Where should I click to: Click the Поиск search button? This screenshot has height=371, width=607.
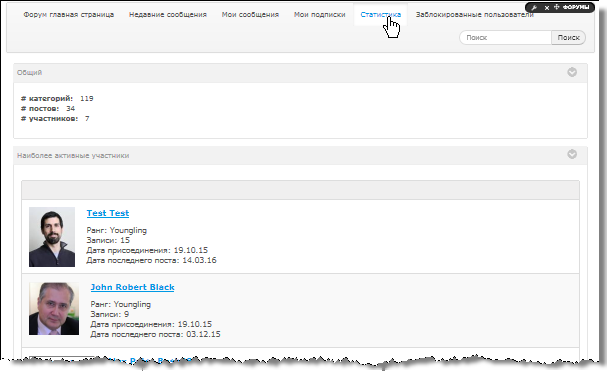click(x=568, y=38)
